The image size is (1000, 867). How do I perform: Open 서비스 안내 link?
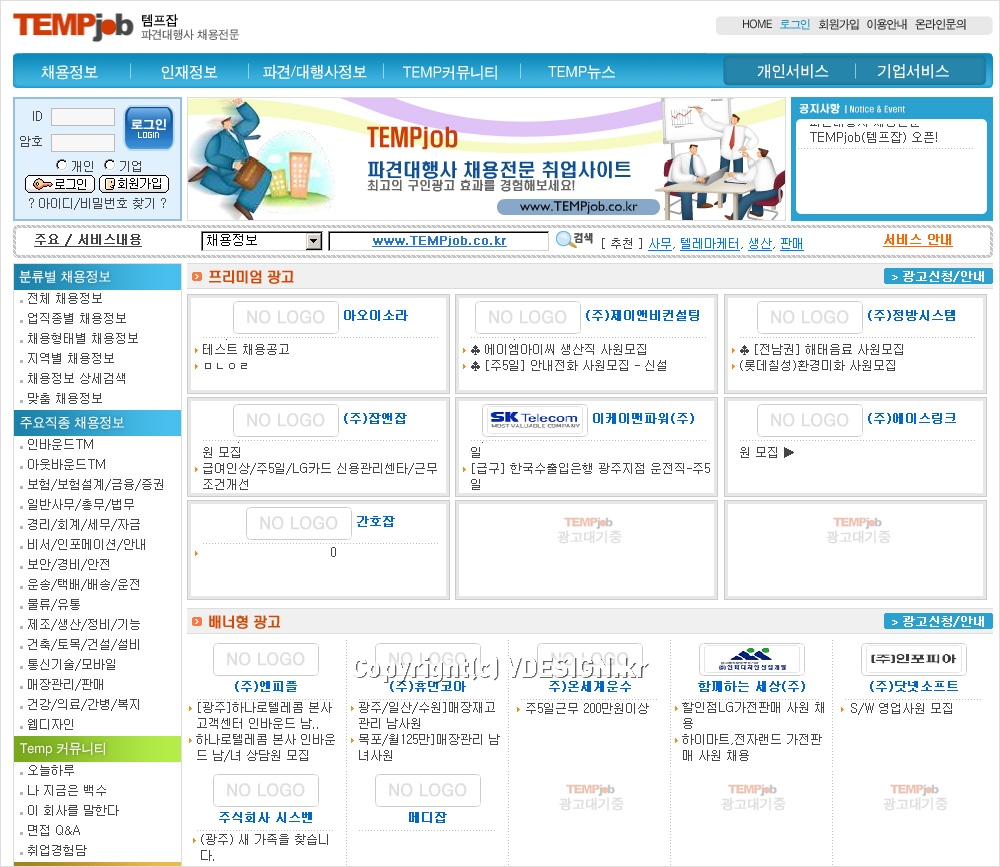tap(917, 240)
